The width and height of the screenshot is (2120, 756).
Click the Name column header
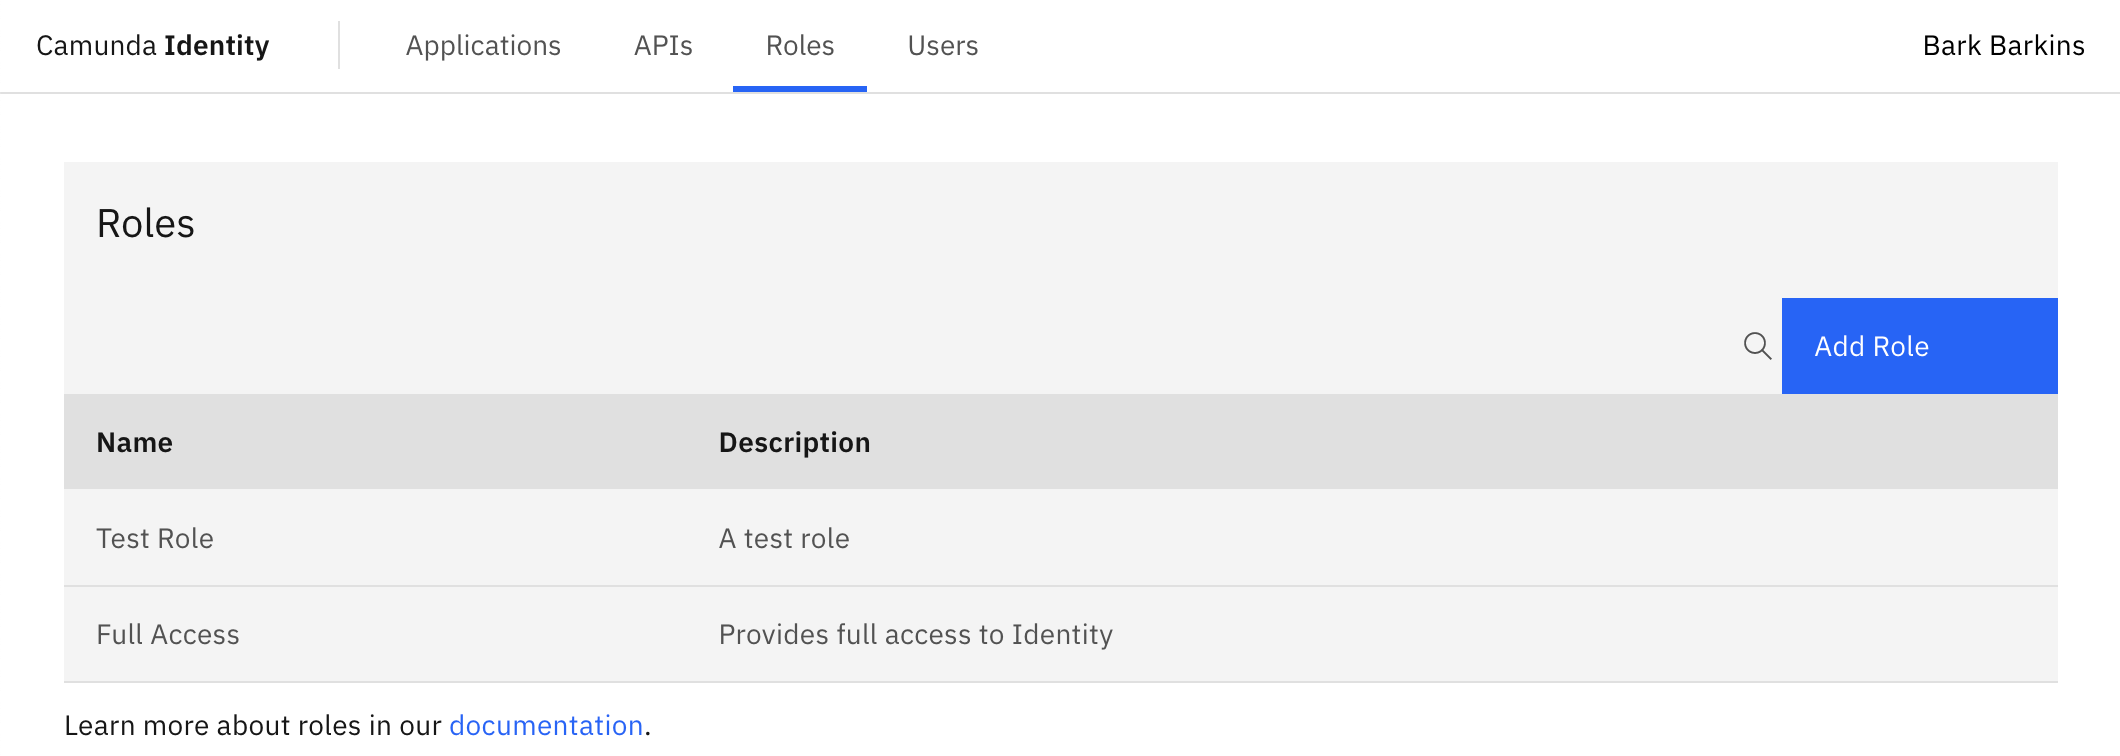coord(134,441)
